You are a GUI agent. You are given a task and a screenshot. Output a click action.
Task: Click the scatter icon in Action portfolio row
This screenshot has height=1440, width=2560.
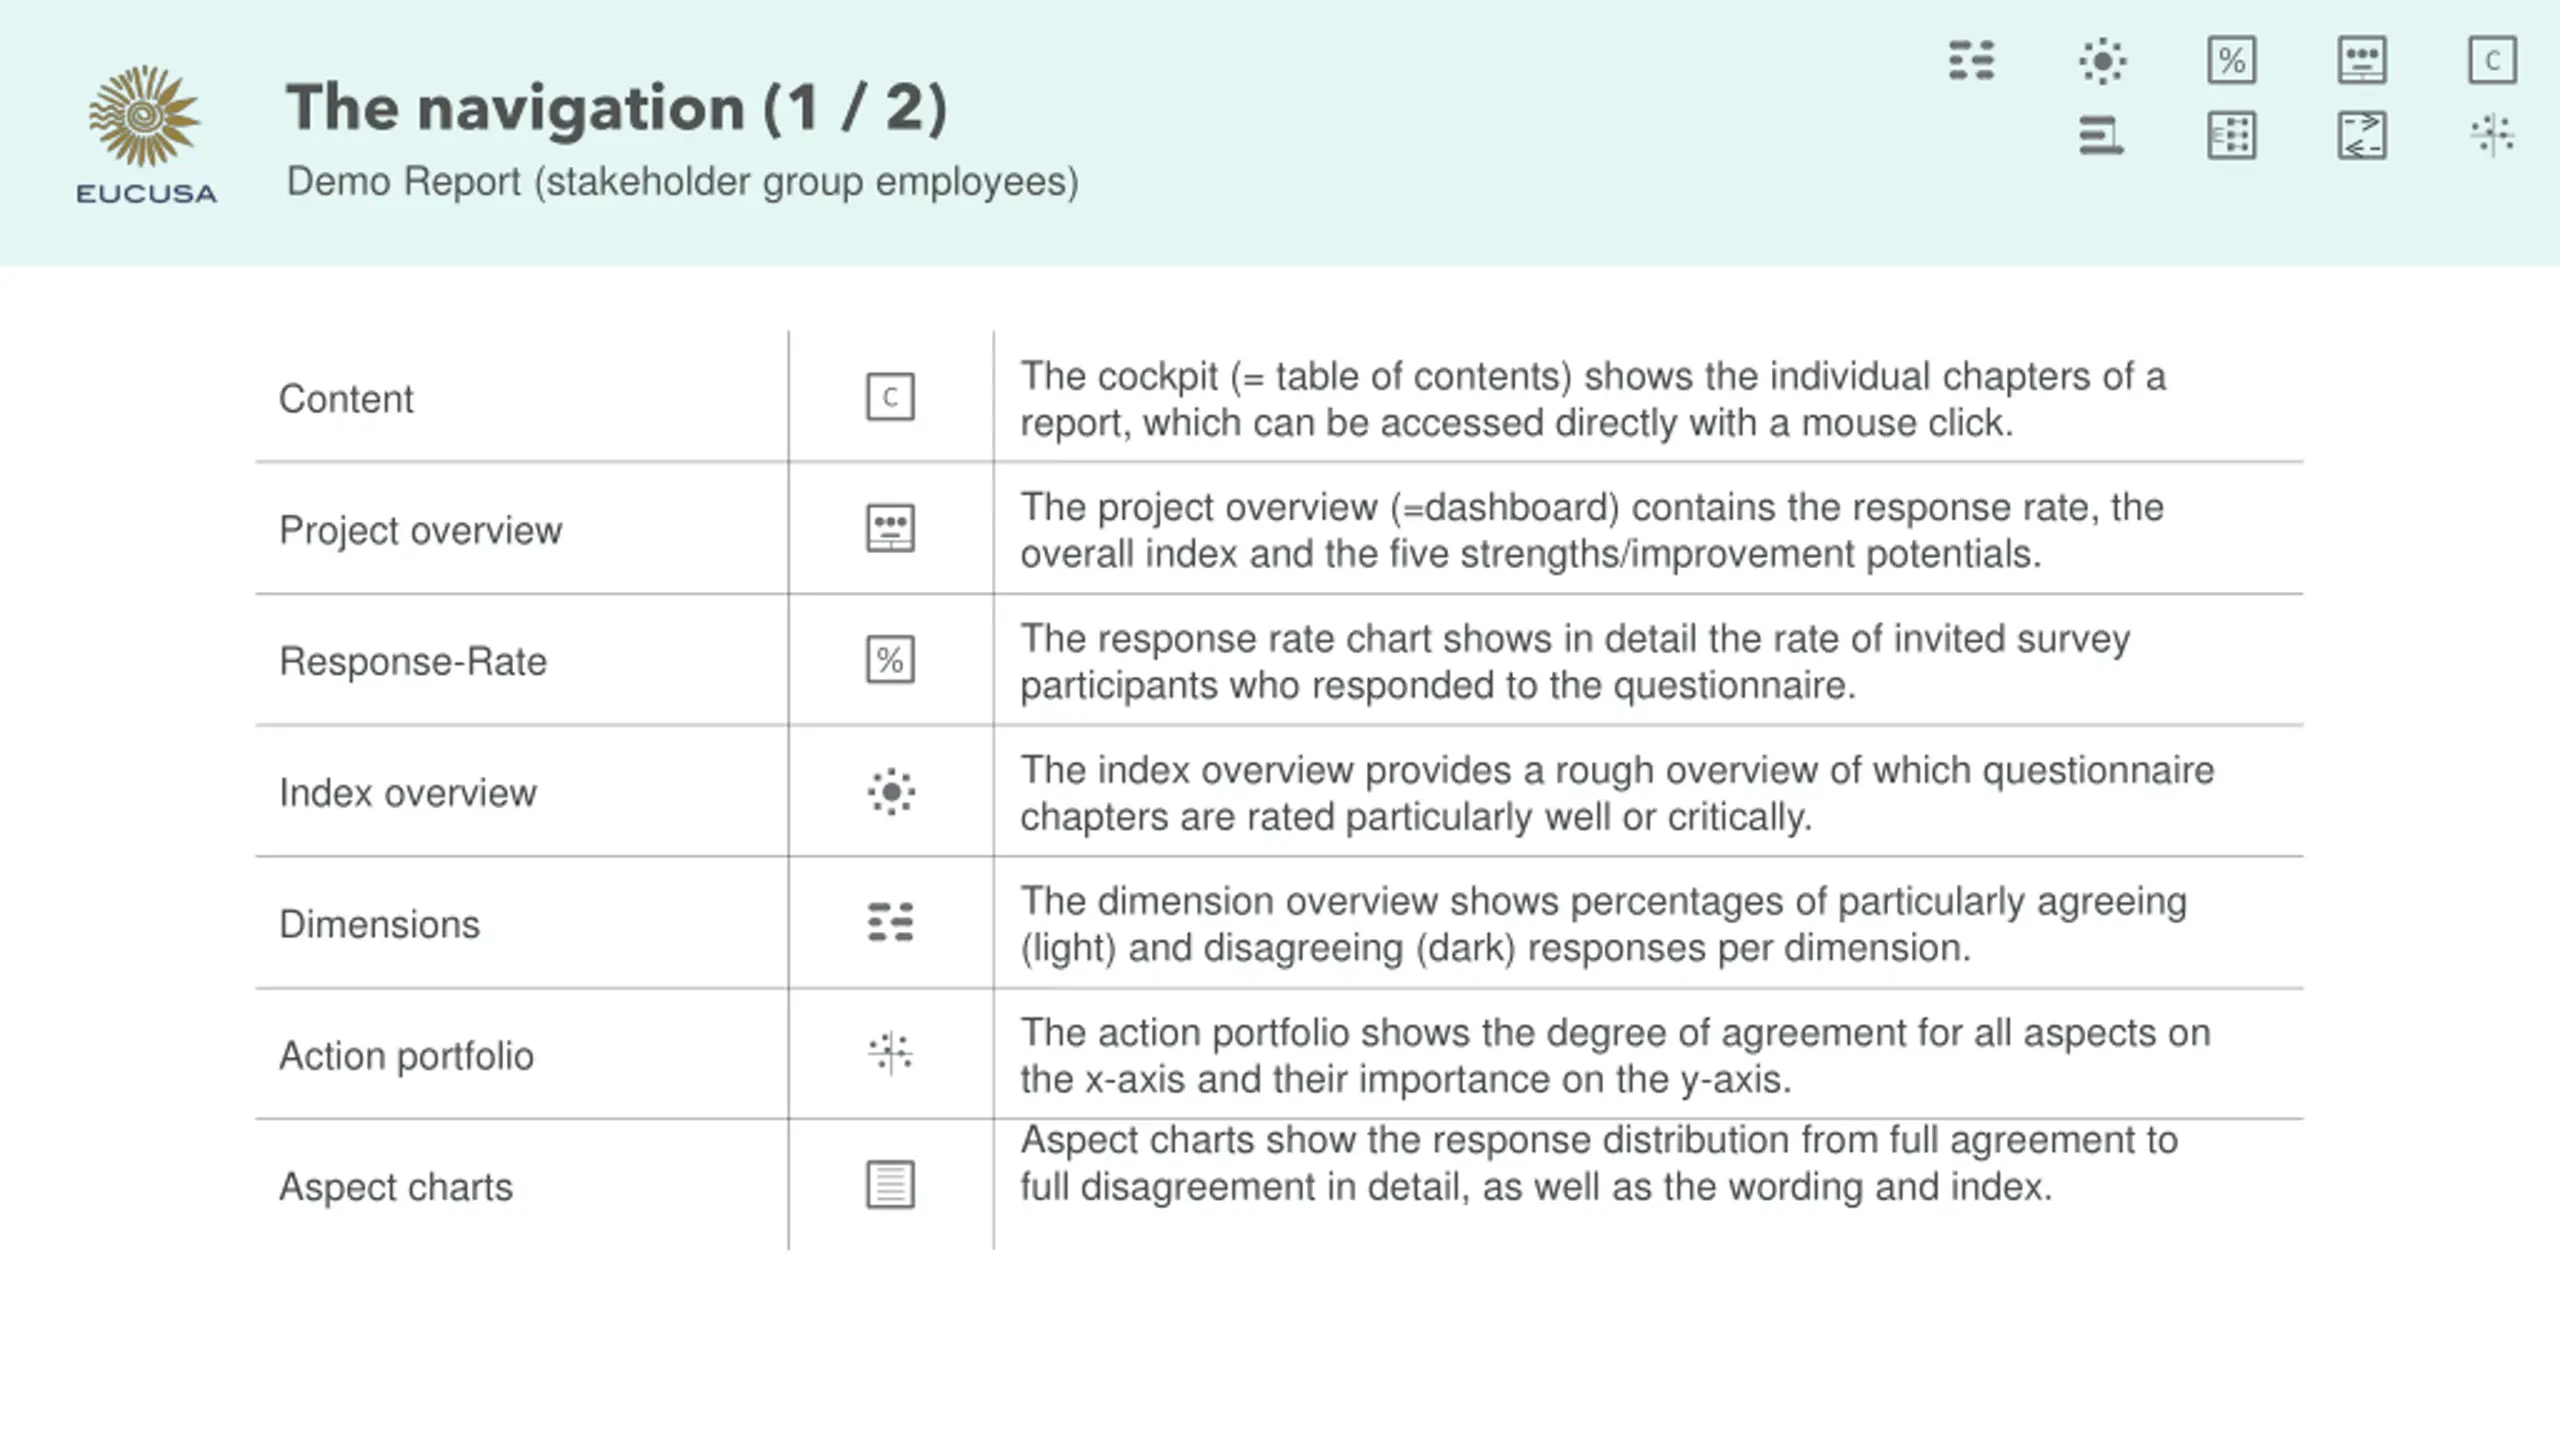pyautogui.click(x=890, y=1053)
